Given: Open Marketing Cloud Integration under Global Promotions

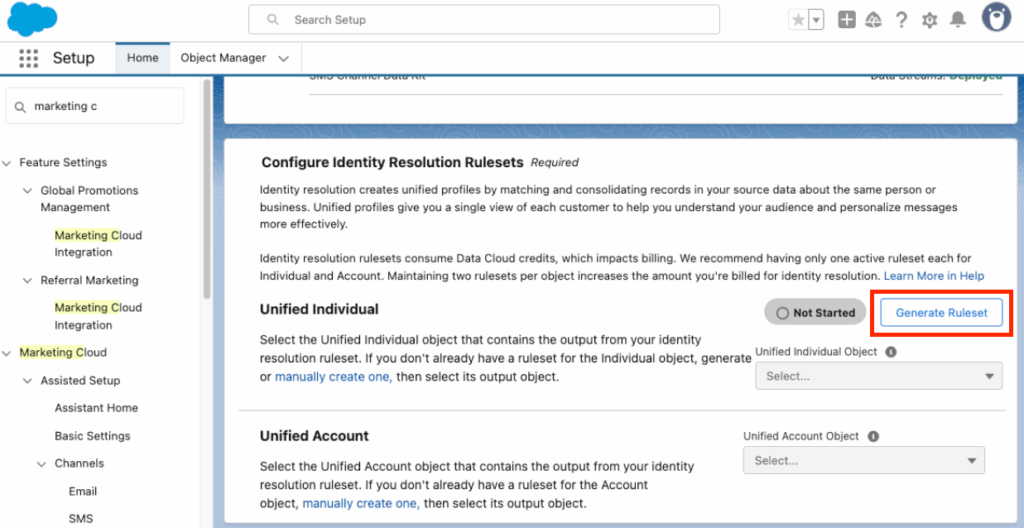Looking at the screenshot, I should pyautogui.click(x=98, y=244).
